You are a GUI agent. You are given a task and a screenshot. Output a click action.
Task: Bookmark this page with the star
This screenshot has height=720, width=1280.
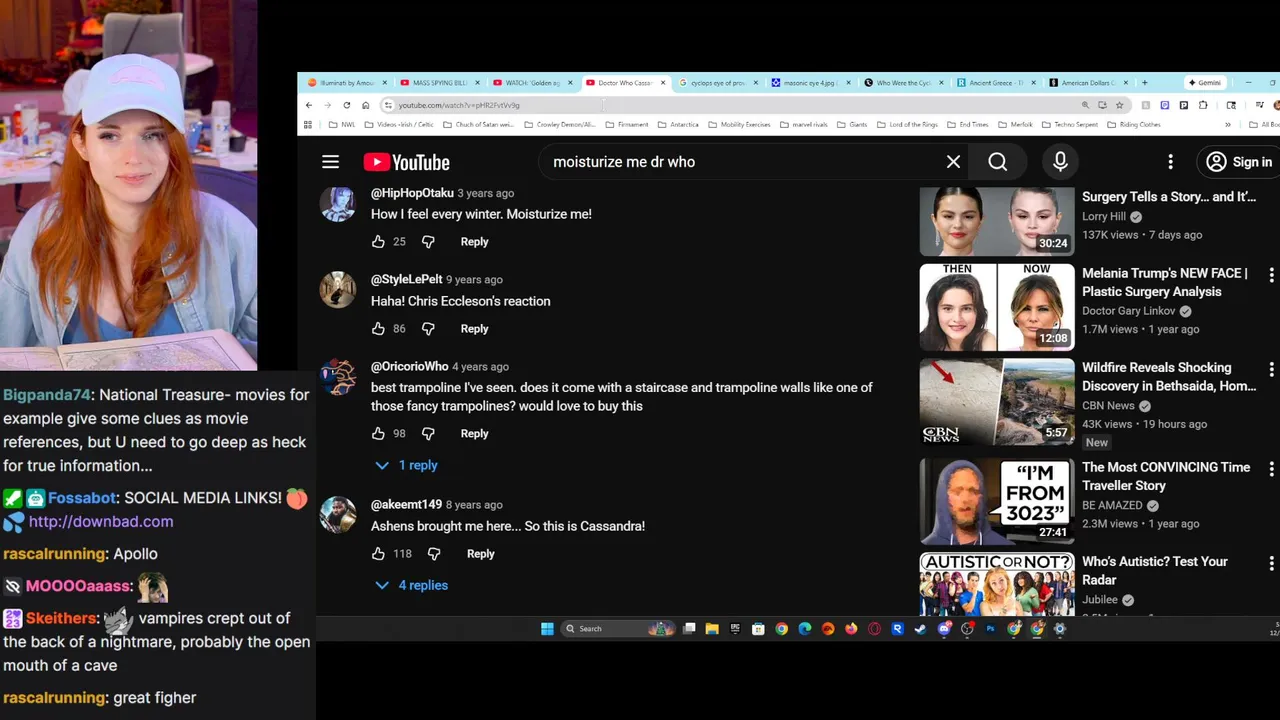1119,105
